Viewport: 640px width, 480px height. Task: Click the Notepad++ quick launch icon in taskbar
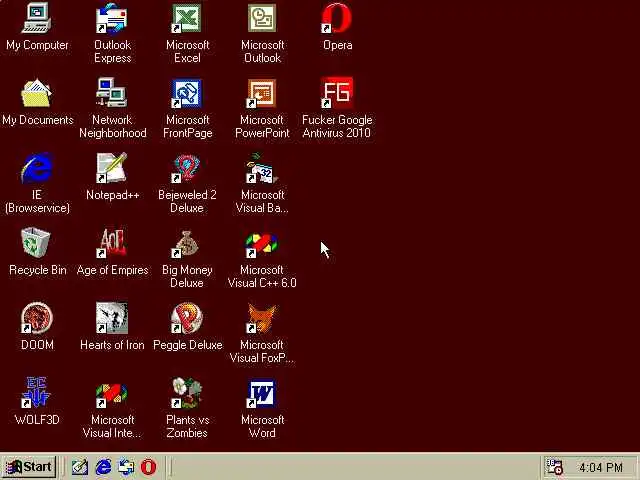coord(80,467)
